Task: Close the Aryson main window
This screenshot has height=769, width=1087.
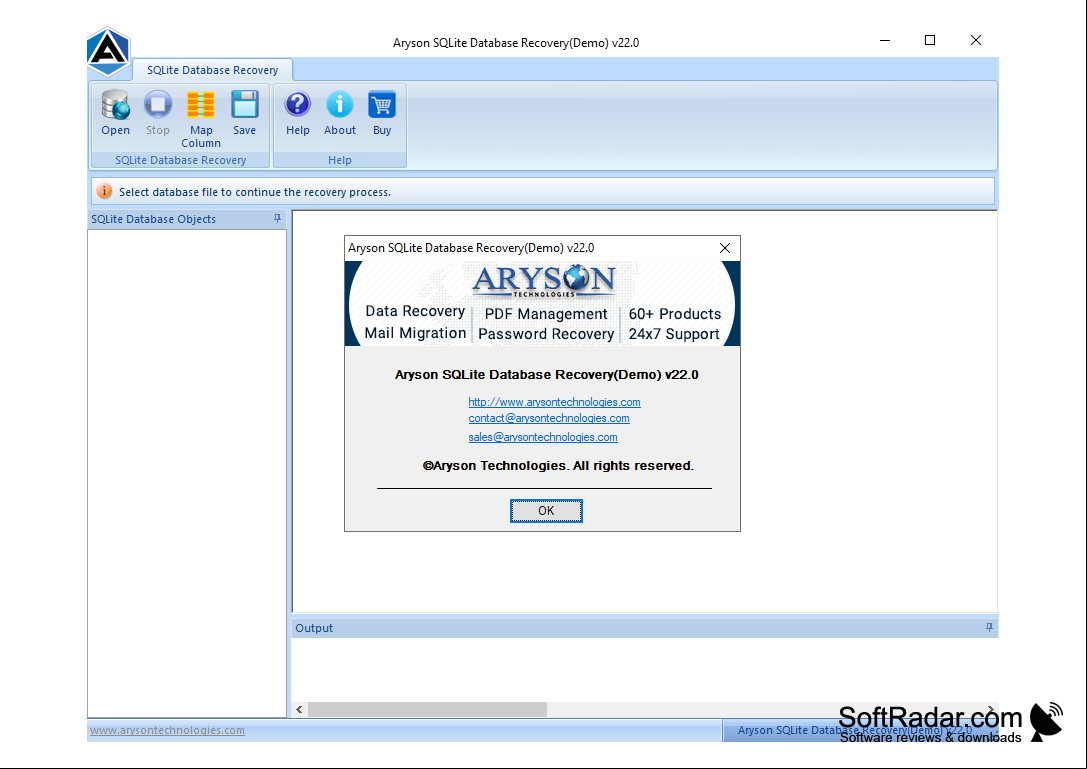Action: pyautogui.click(x=975, y=40)
